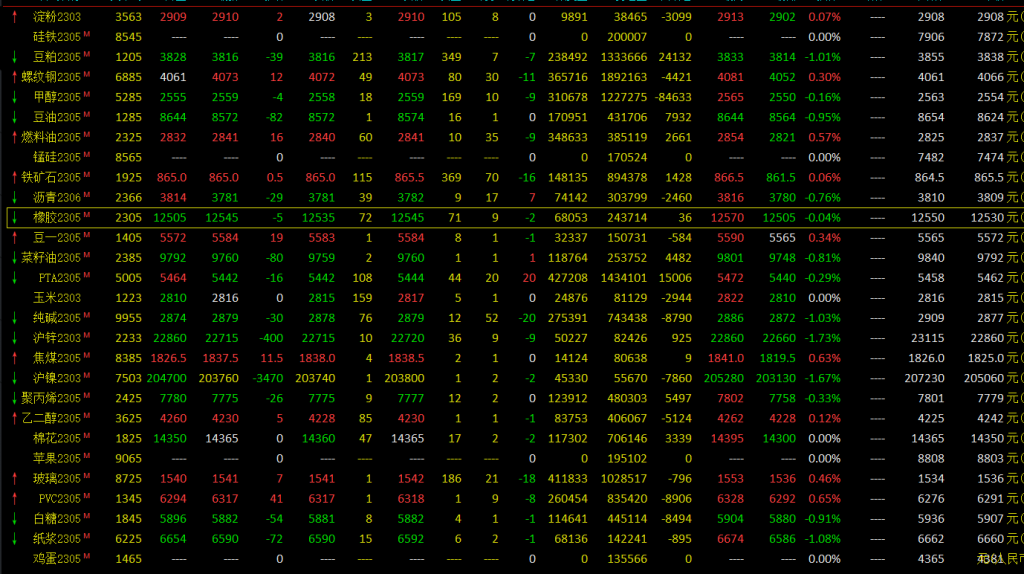Click the 0.65% gain percentage for PVC2305
1024x574 pixels.
pyautogui.click(x=824, y=499)
